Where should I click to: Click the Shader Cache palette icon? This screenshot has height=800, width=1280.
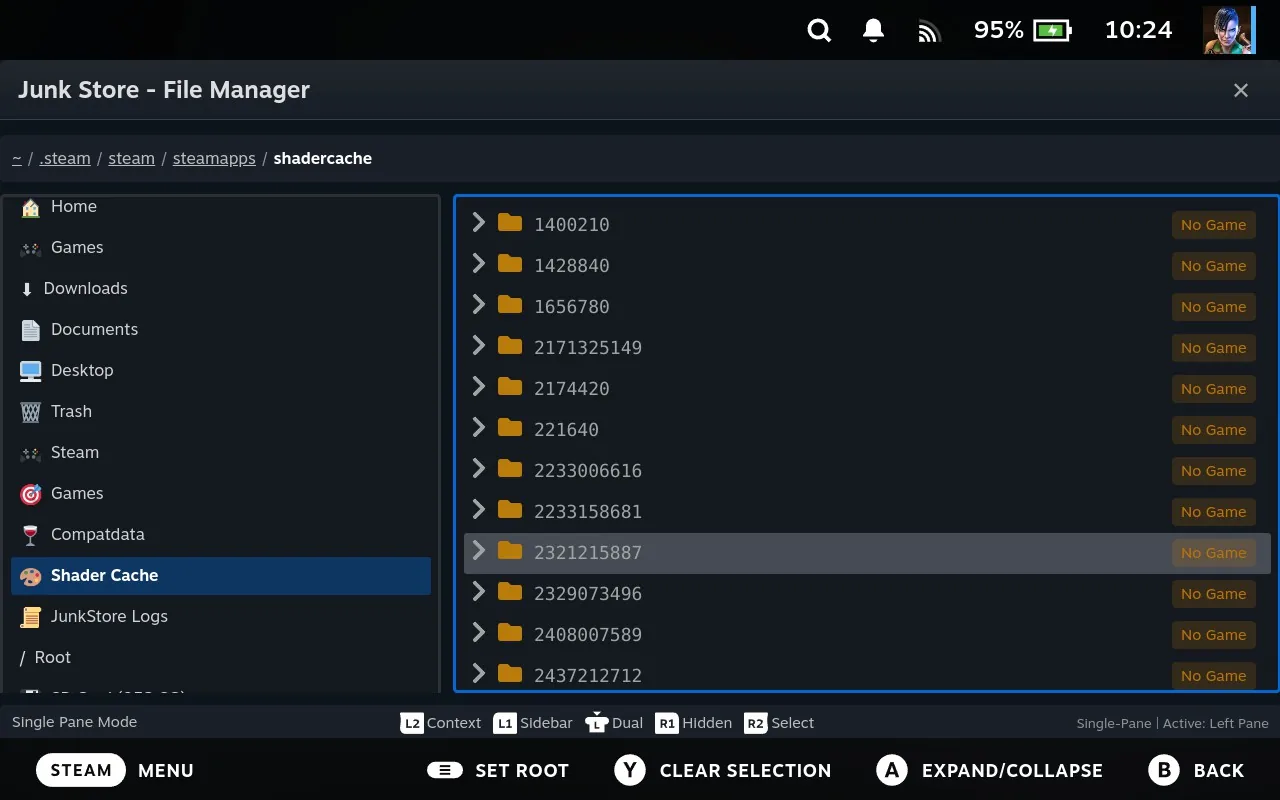[31, 576]
